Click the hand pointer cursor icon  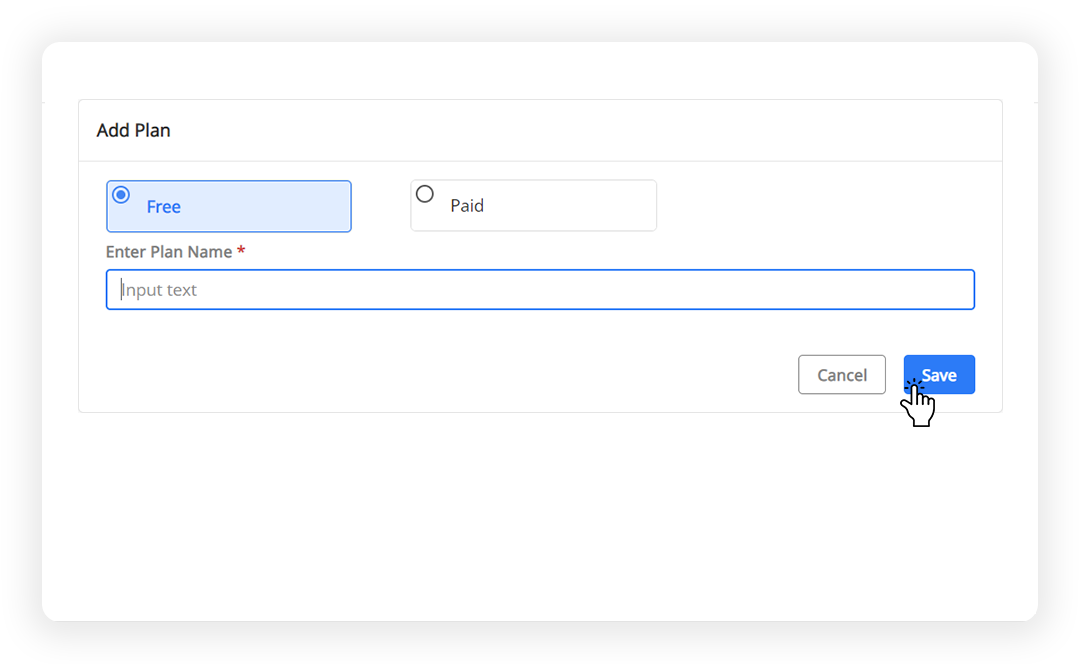coord(917,403)
